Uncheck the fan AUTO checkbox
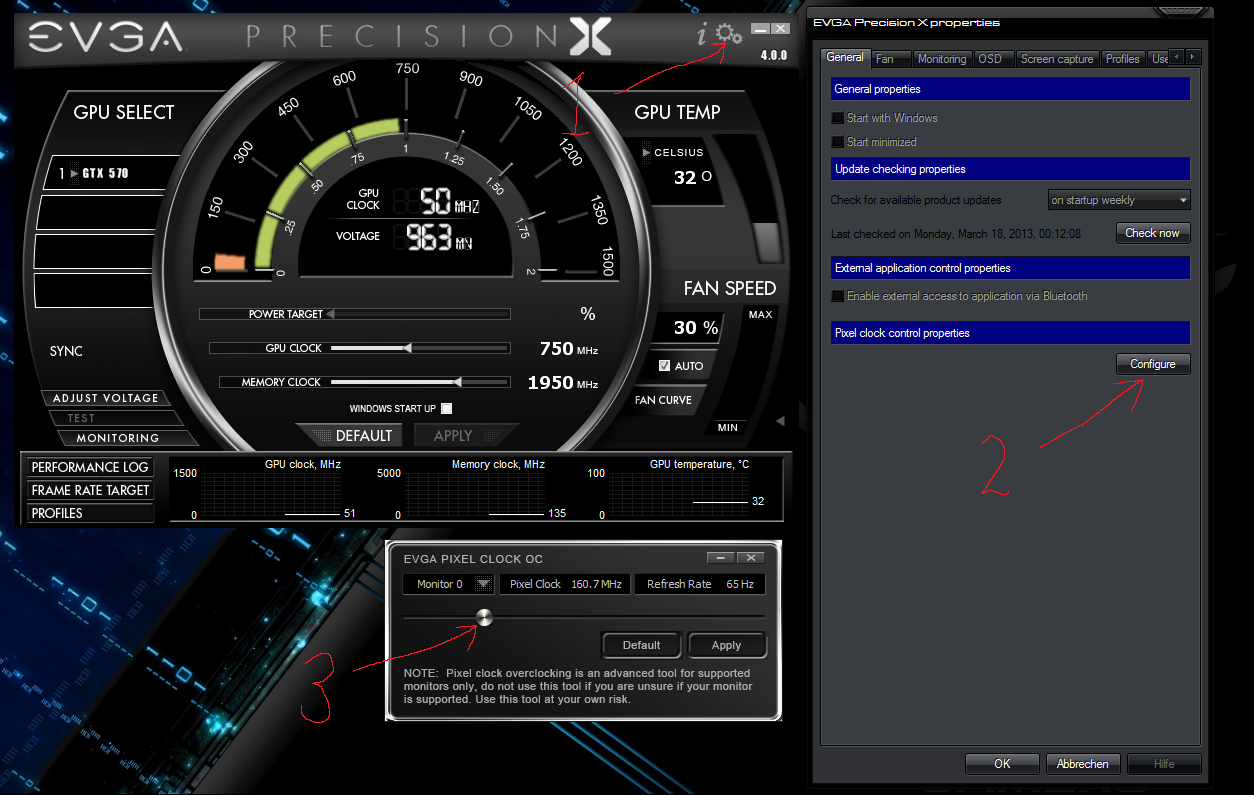The image size is (1254, 795). (664, 366)
